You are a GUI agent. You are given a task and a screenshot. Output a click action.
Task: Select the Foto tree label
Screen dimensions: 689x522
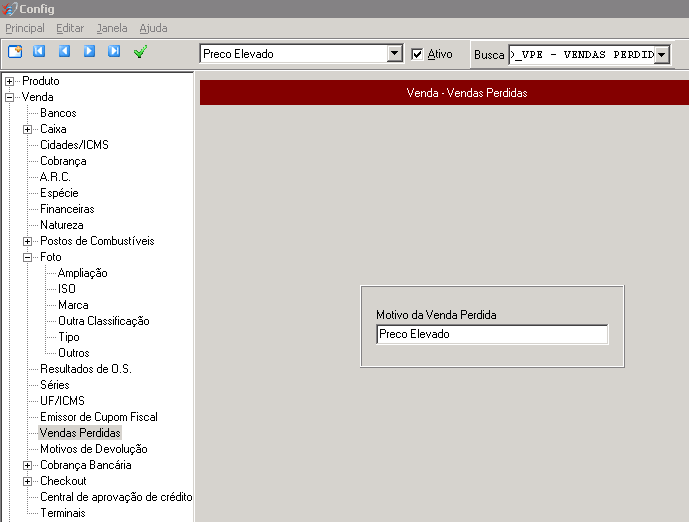51,257
